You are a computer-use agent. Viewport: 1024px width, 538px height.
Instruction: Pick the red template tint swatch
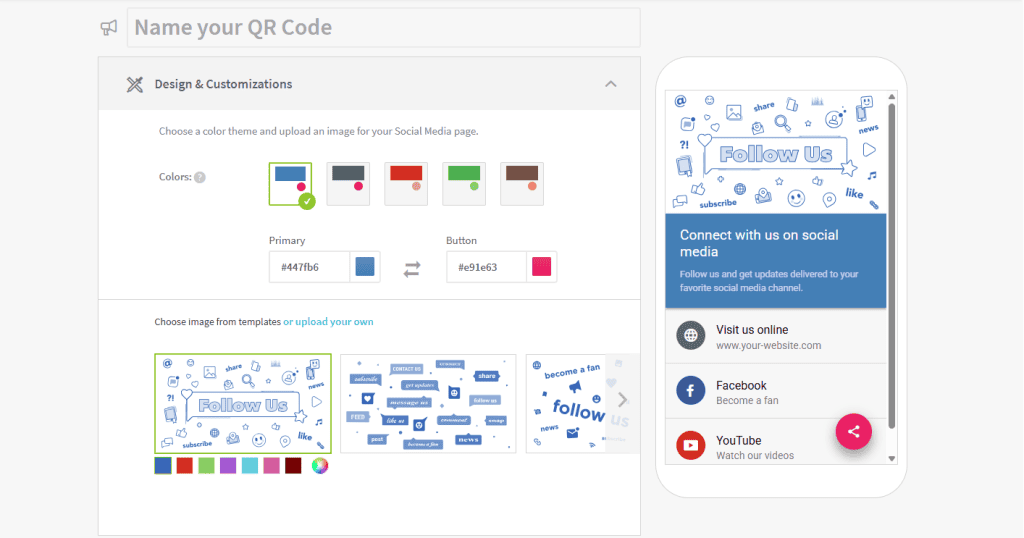(185, 466)
